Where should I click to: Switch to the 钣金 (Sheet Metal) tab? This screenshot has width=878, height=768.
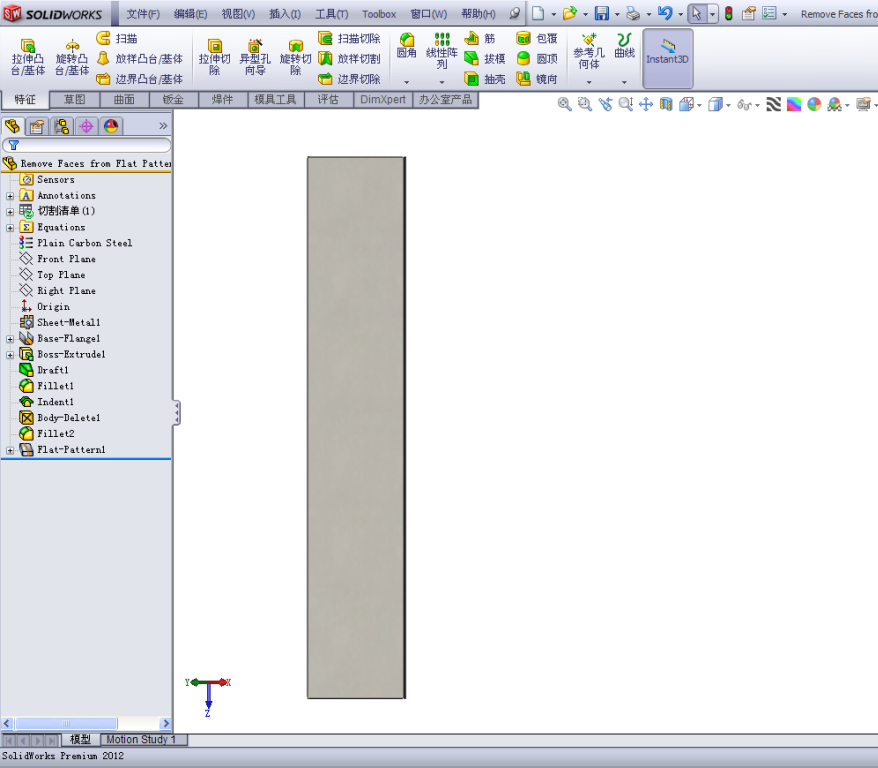click(173, 100)
